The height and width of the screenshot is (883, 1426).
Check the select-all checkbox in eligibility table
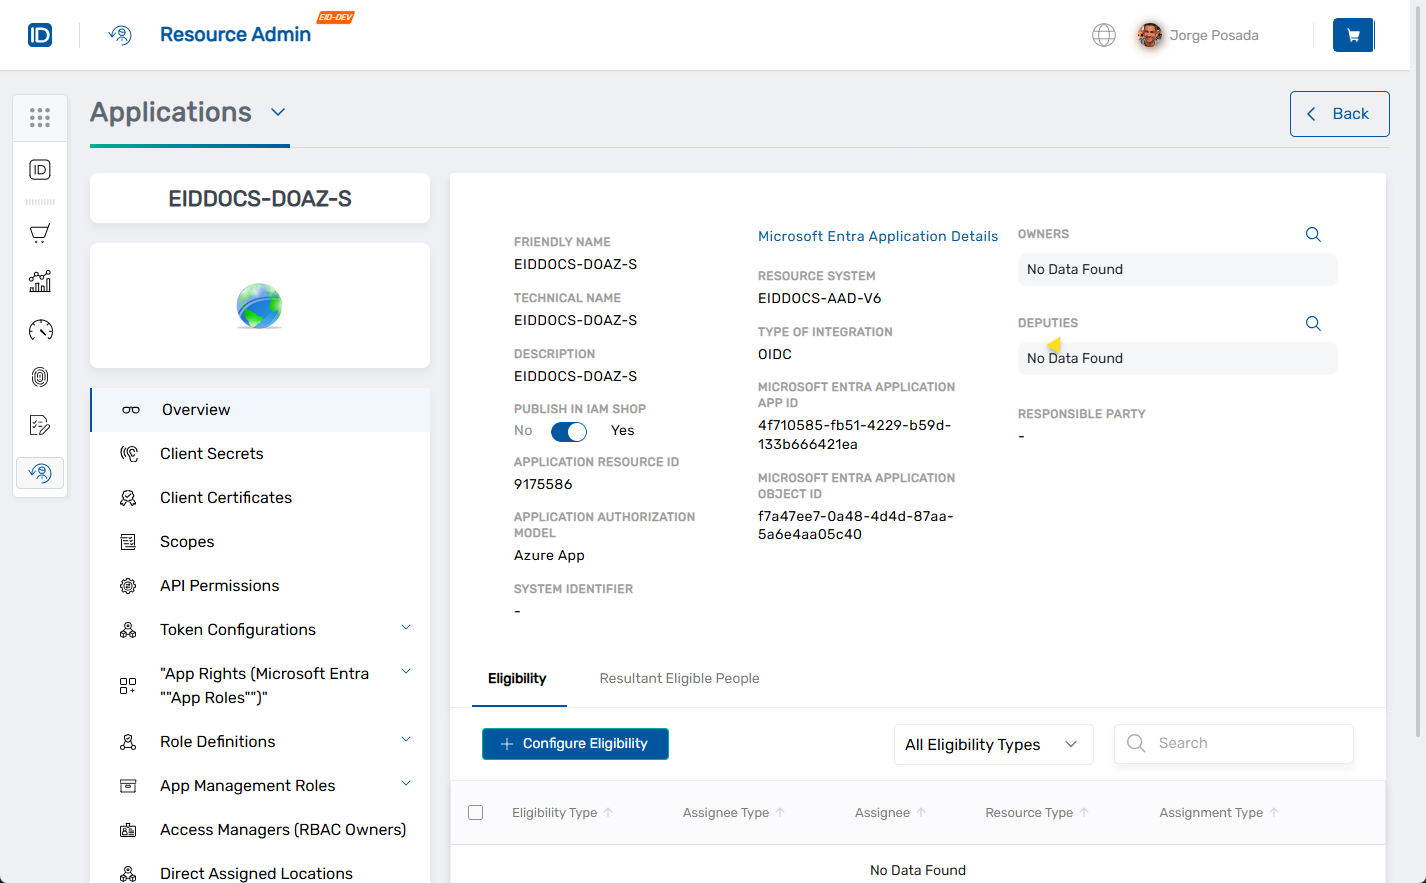tap(475, 812)
